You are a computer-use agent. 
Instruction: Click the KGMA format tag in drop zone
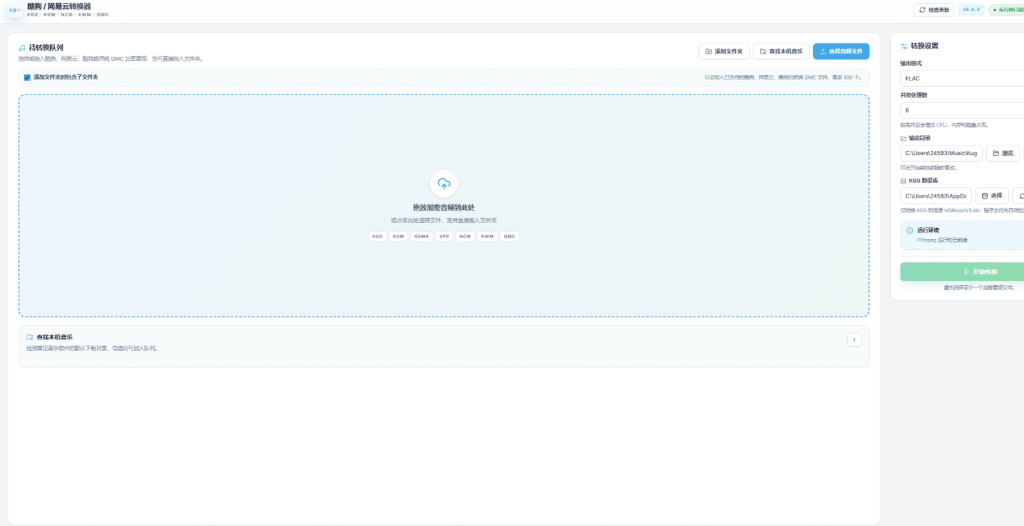click(421, 237)
